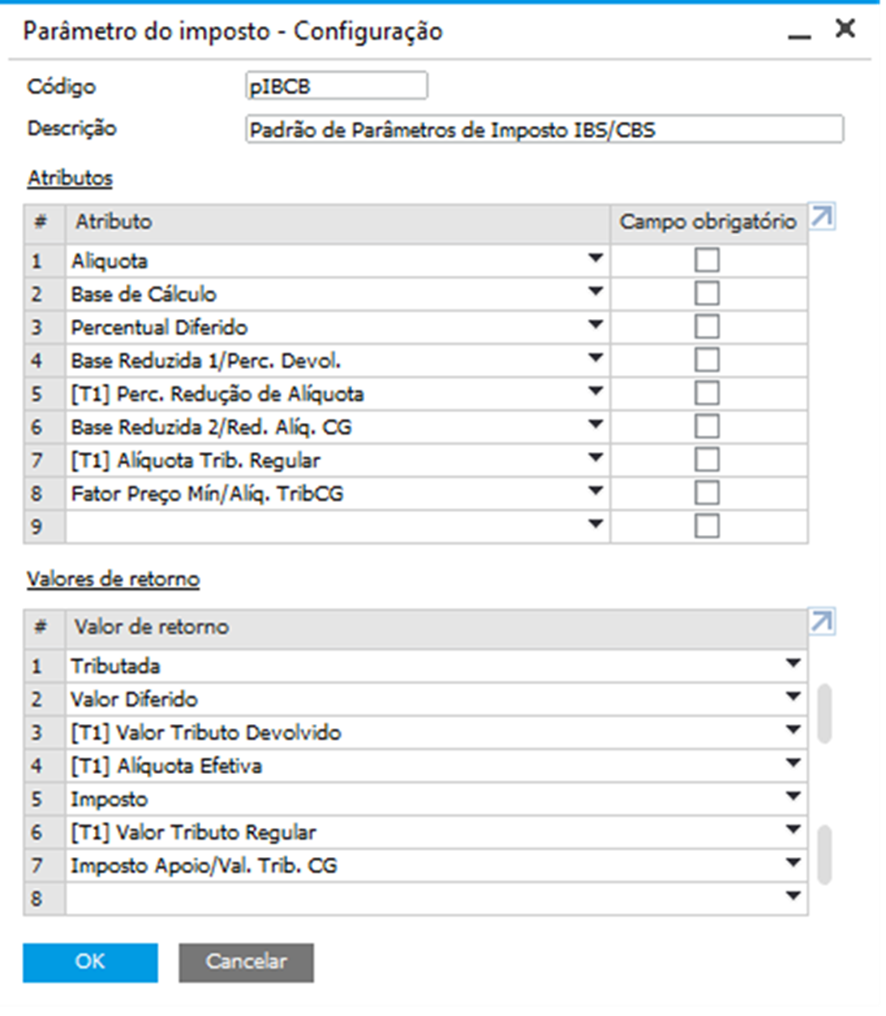
Task: Close the configuration window
Action: click(x=845, y=30)
